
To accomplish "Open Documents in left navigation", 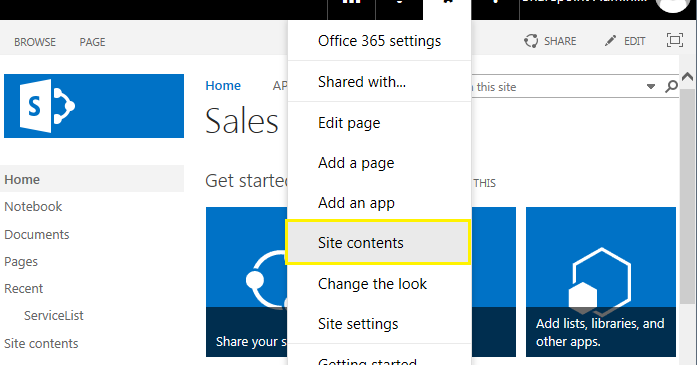I will [36, 234].
